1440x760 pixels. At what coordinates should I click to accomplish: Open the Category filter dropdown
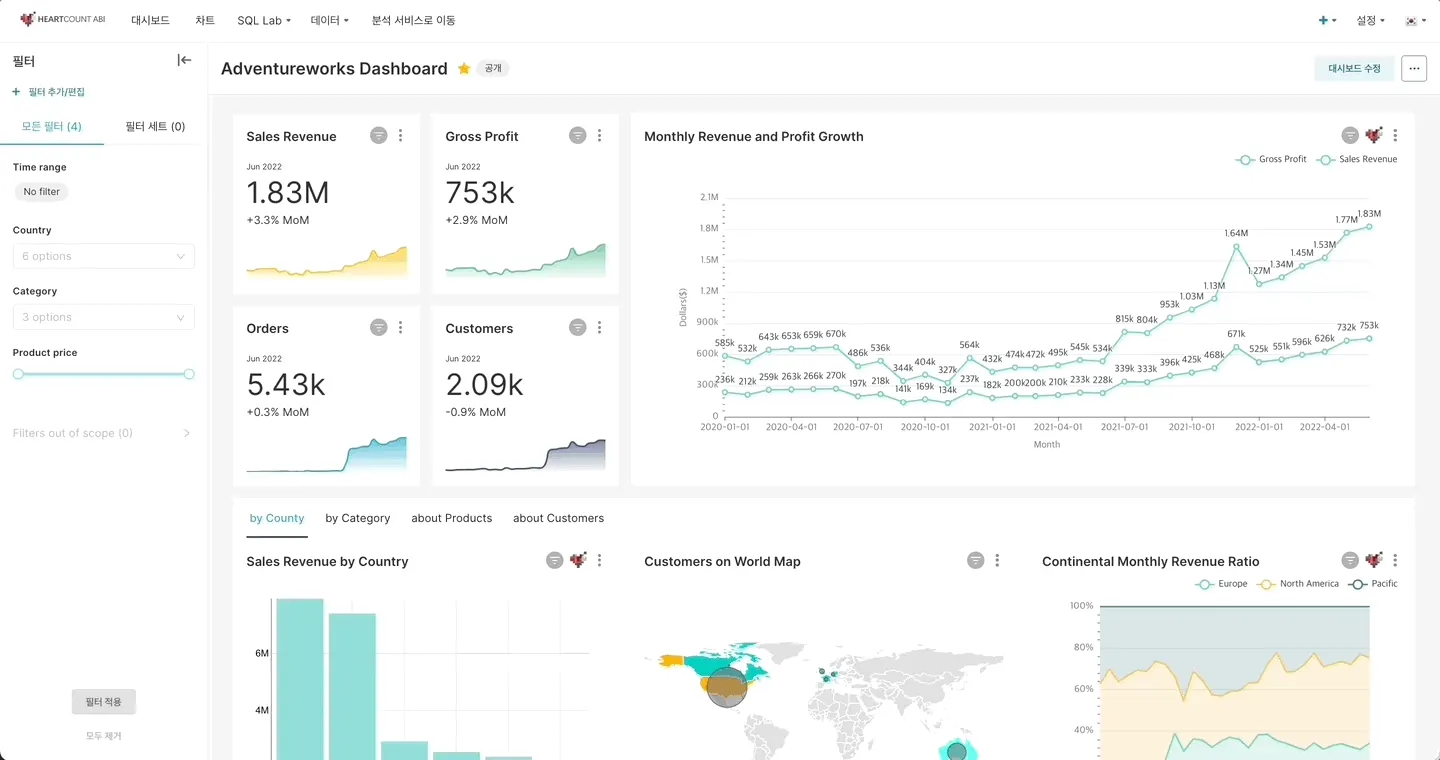(x=104, y=317)
